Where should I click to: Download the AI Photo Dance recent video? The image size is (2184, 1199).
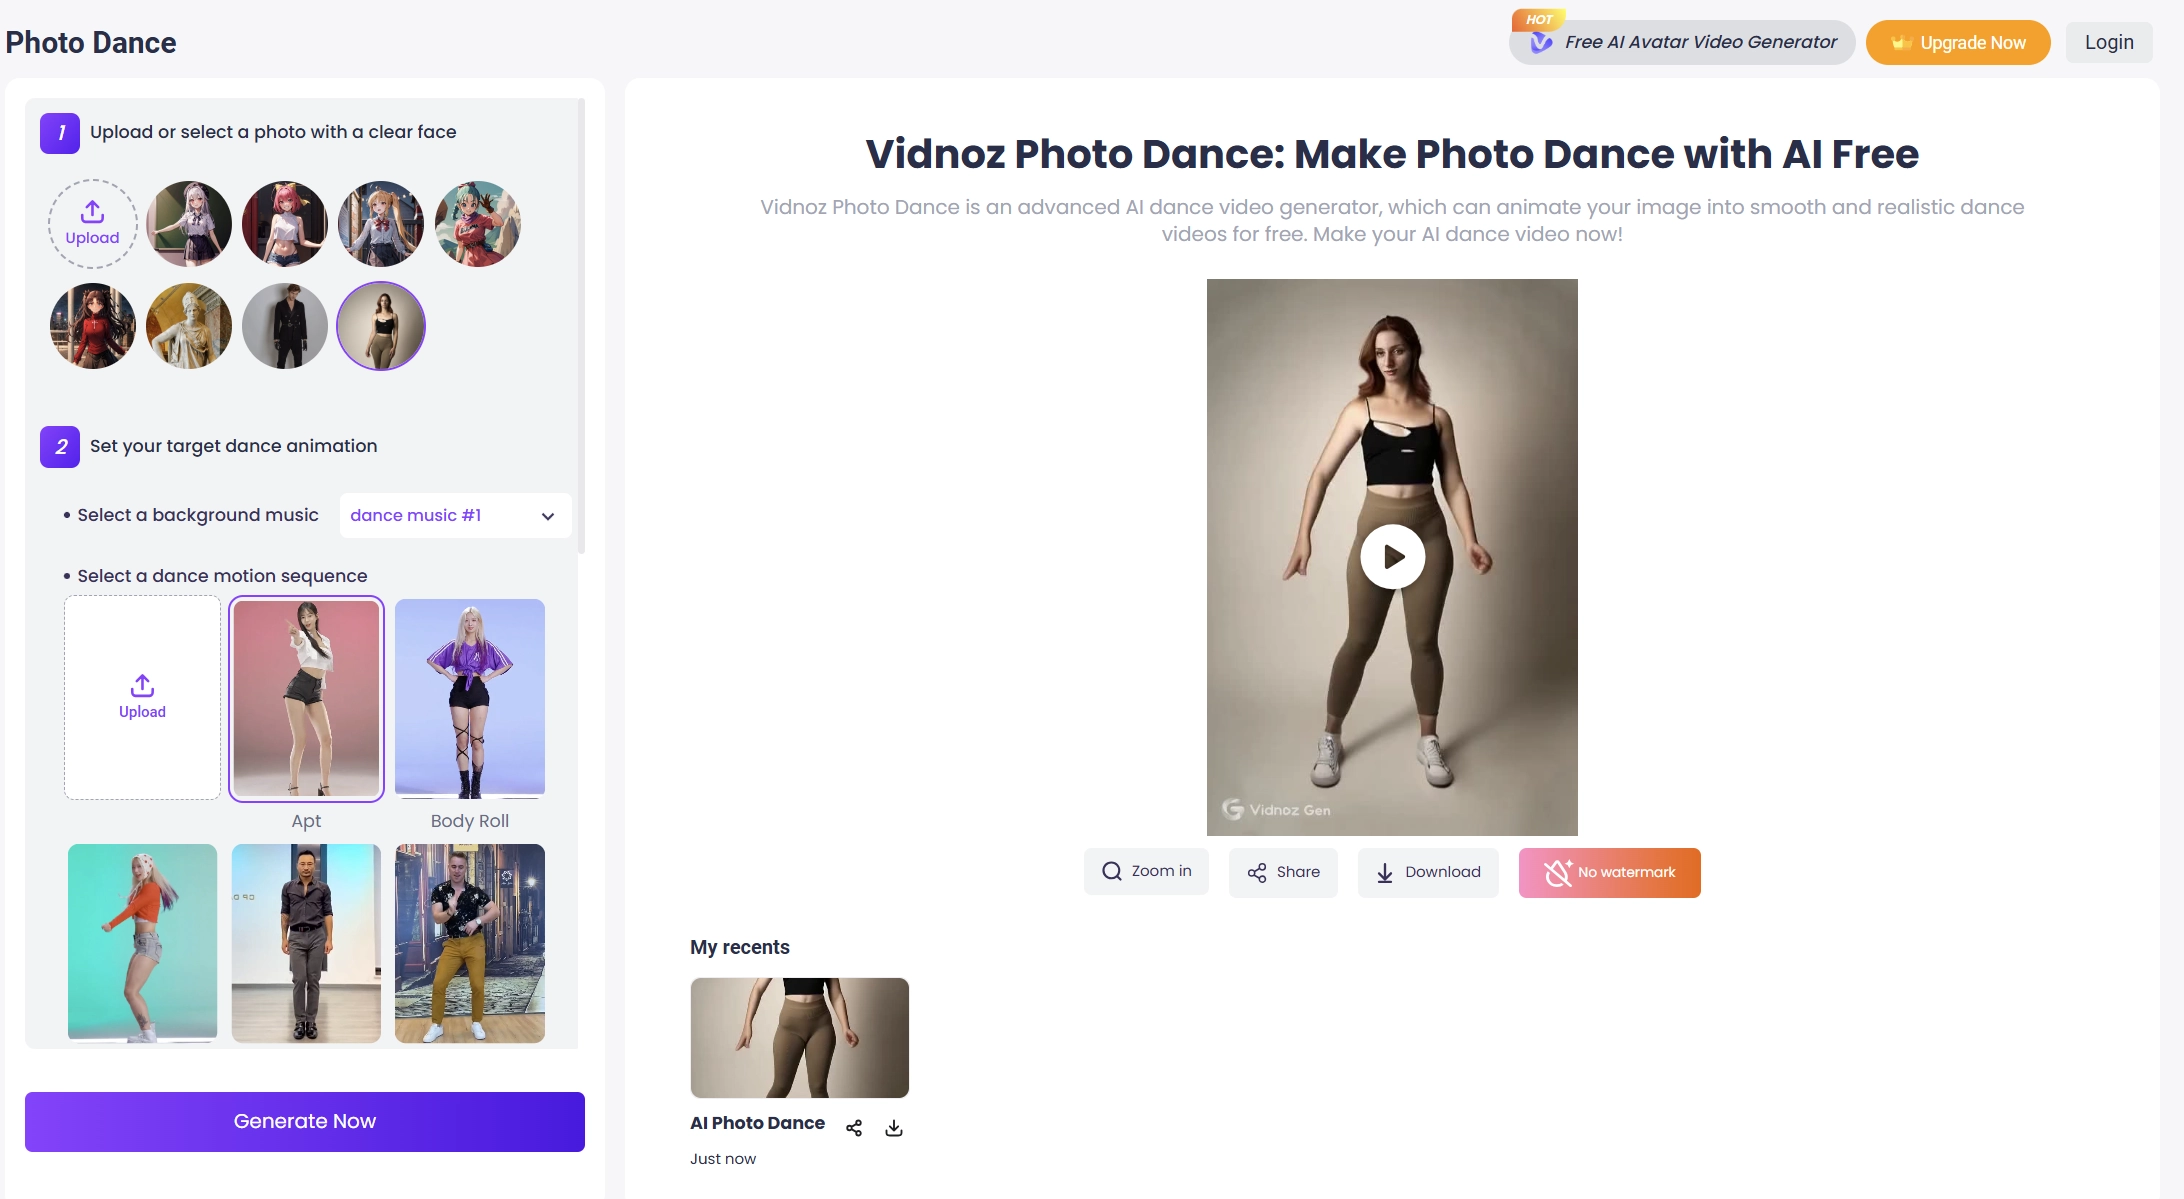(893, 1127)
